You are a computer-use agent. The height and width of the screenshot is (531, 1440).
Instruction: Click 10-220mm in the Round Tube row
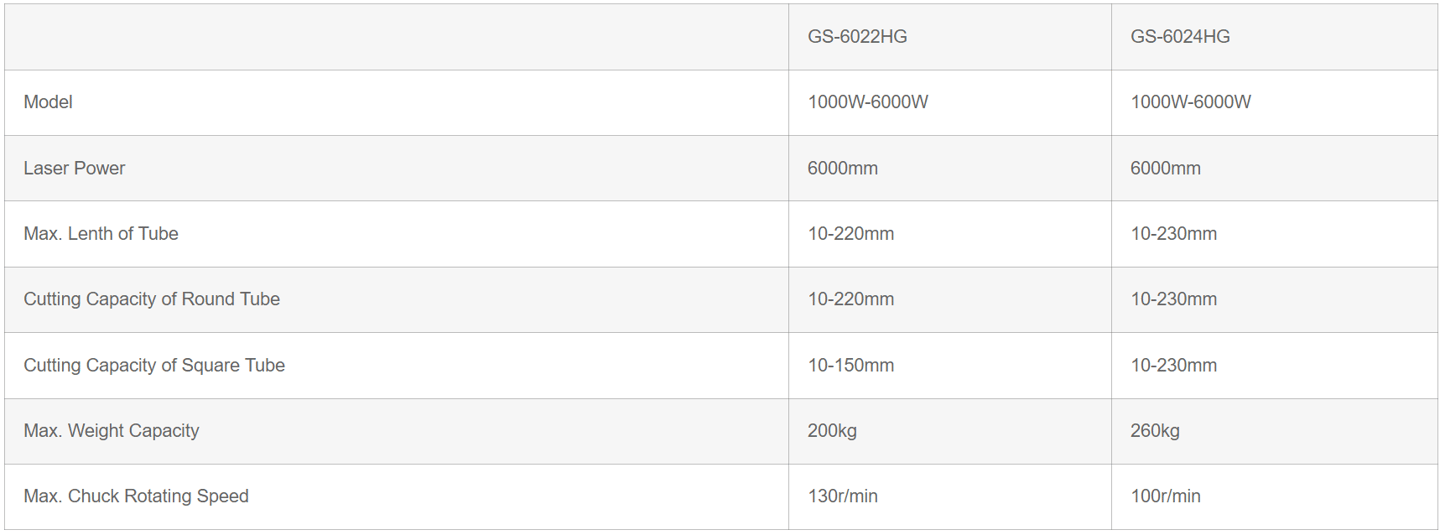(x=851, y=299)
